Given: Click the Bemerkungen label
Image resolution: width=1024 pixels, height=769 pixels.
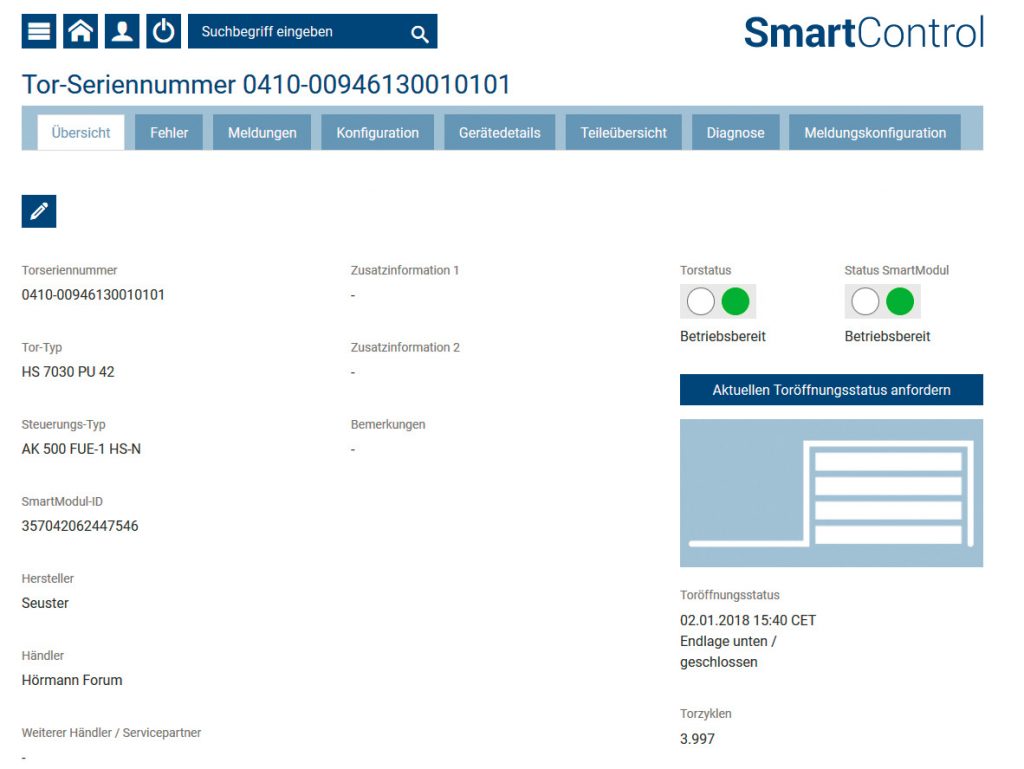Looking at the screenshot, I should tap(388, 424).
